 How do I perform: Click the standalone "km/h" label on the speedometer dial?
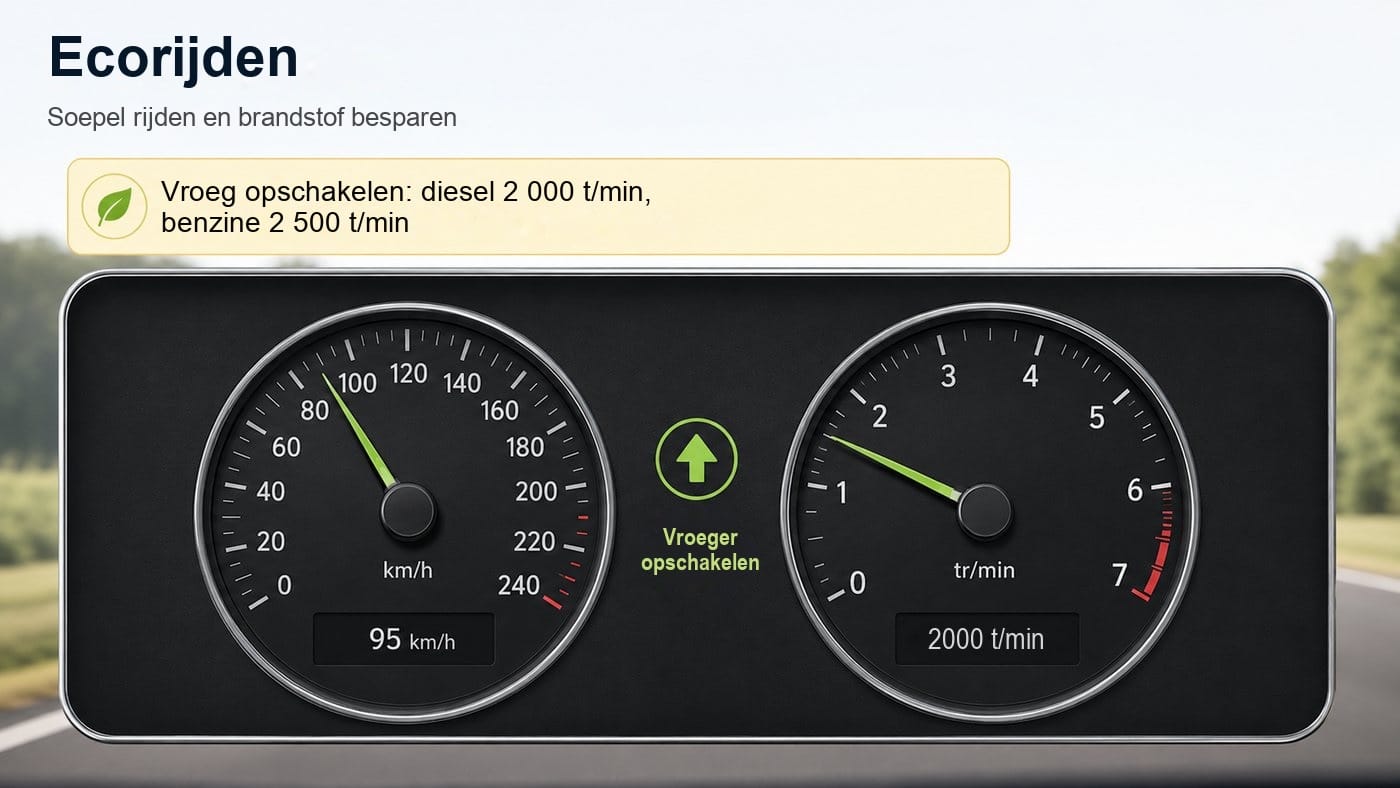[408, 571]
